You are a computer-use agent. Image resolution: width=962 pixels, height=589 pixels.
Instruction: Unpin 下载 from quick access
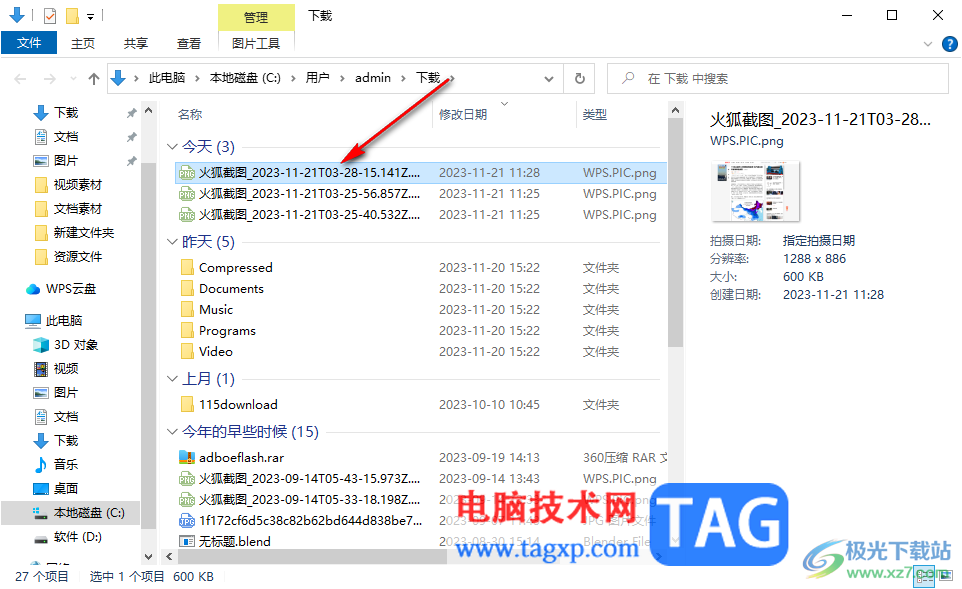click(x=130, y=112)
